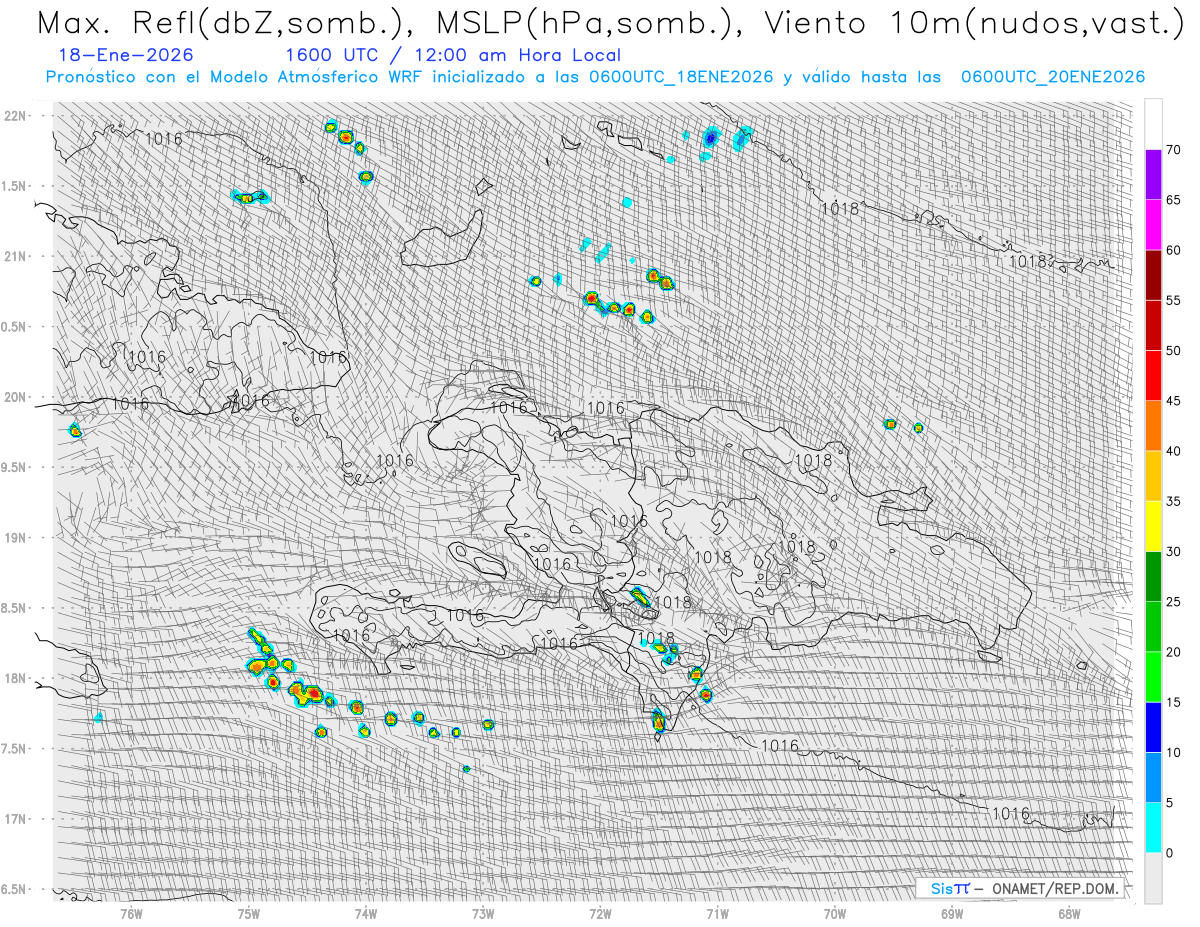Click the '1.5N' latitude axis label
Screen dimensions: 1200x927
14,186
